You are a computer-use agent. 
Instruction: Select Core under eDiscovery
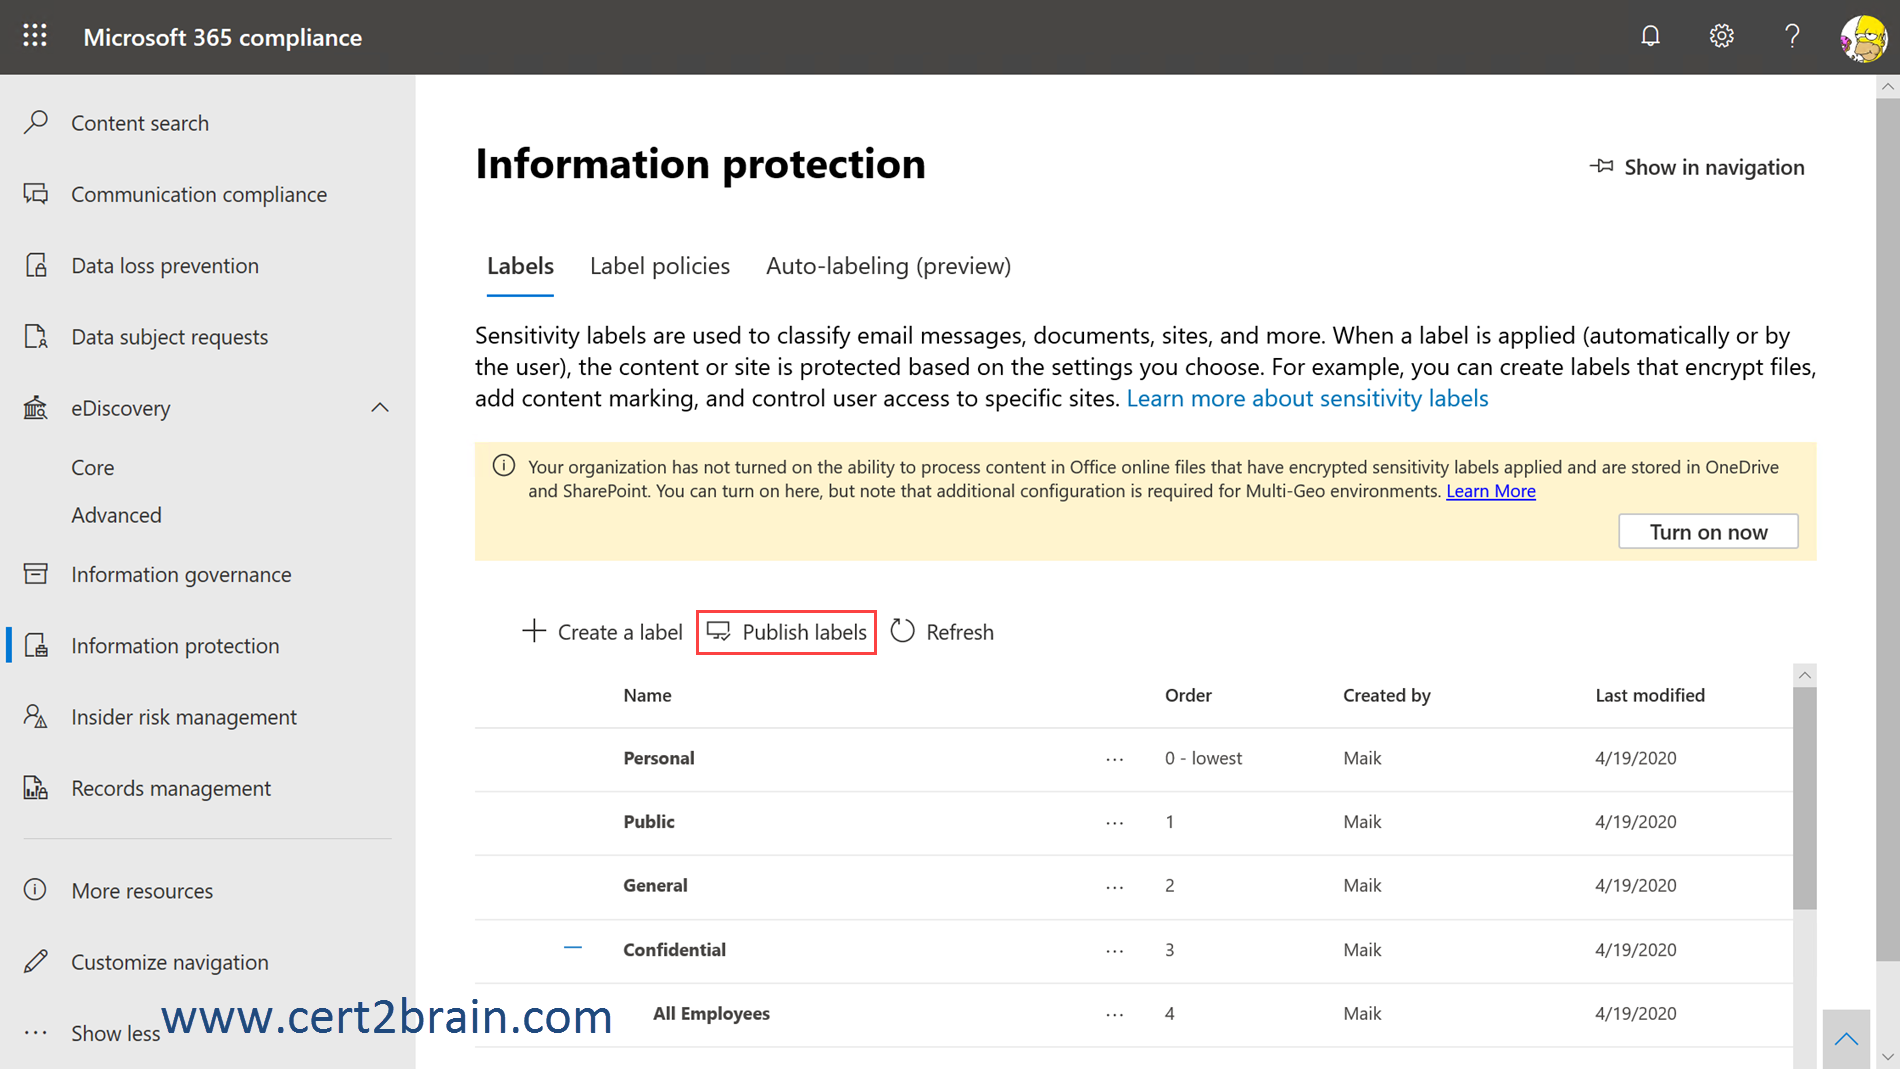(x=93, y=467)
